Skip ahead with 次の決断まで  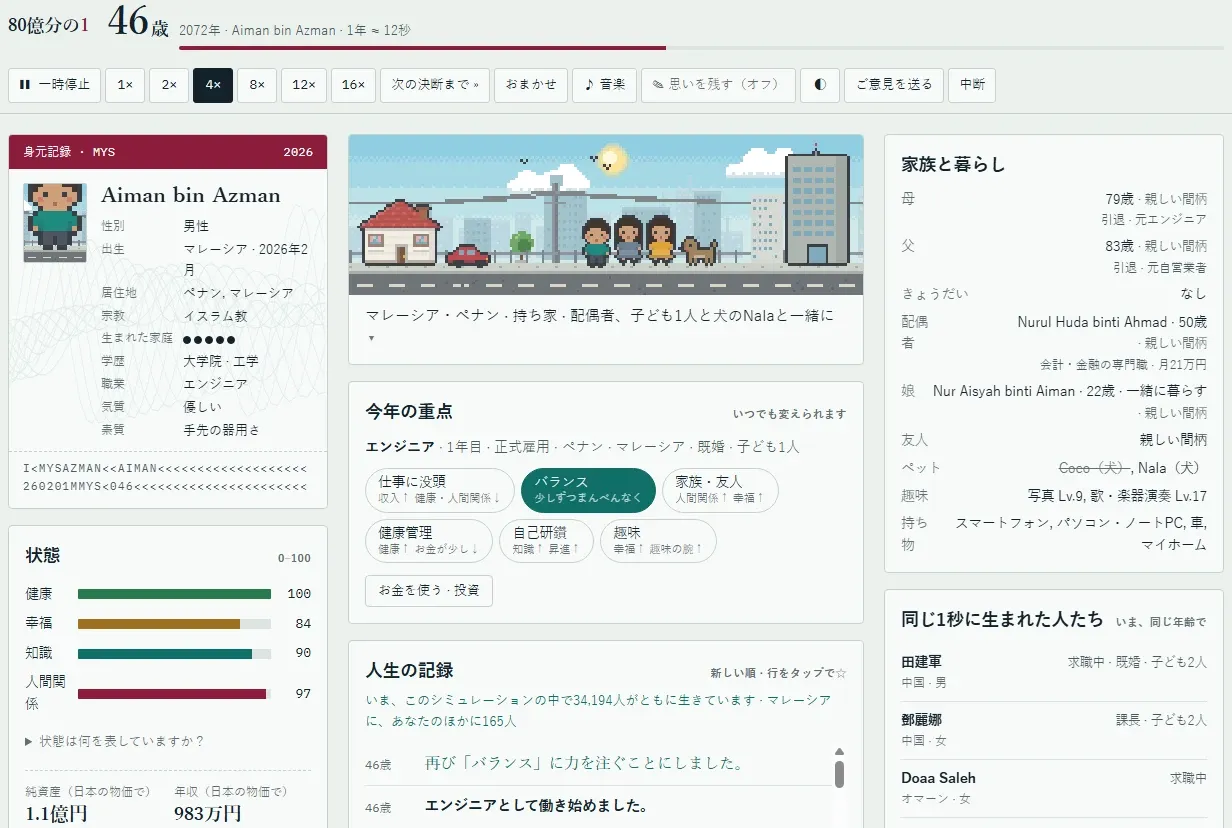[x=434, y=85]
